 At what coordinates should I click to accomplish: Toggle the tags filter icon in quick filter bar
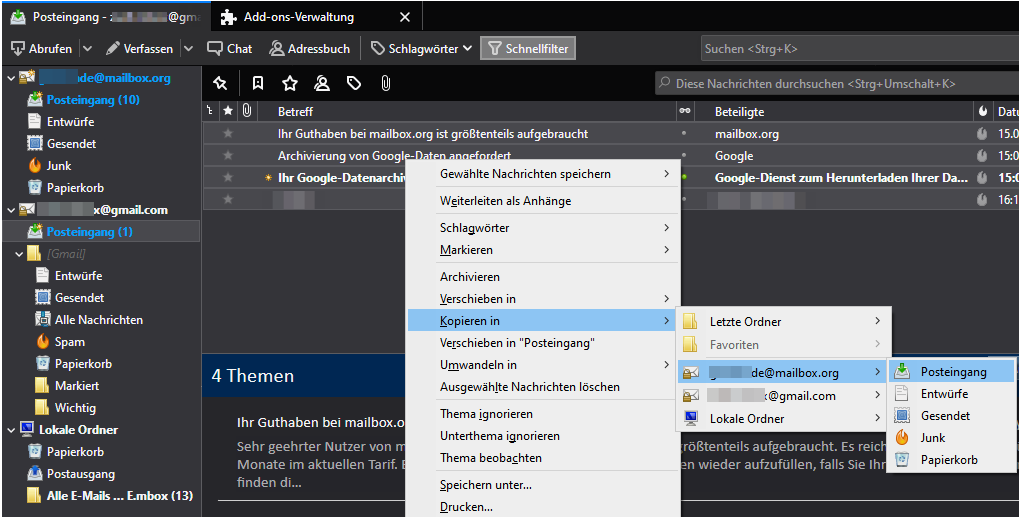click(x=354, y=83)
